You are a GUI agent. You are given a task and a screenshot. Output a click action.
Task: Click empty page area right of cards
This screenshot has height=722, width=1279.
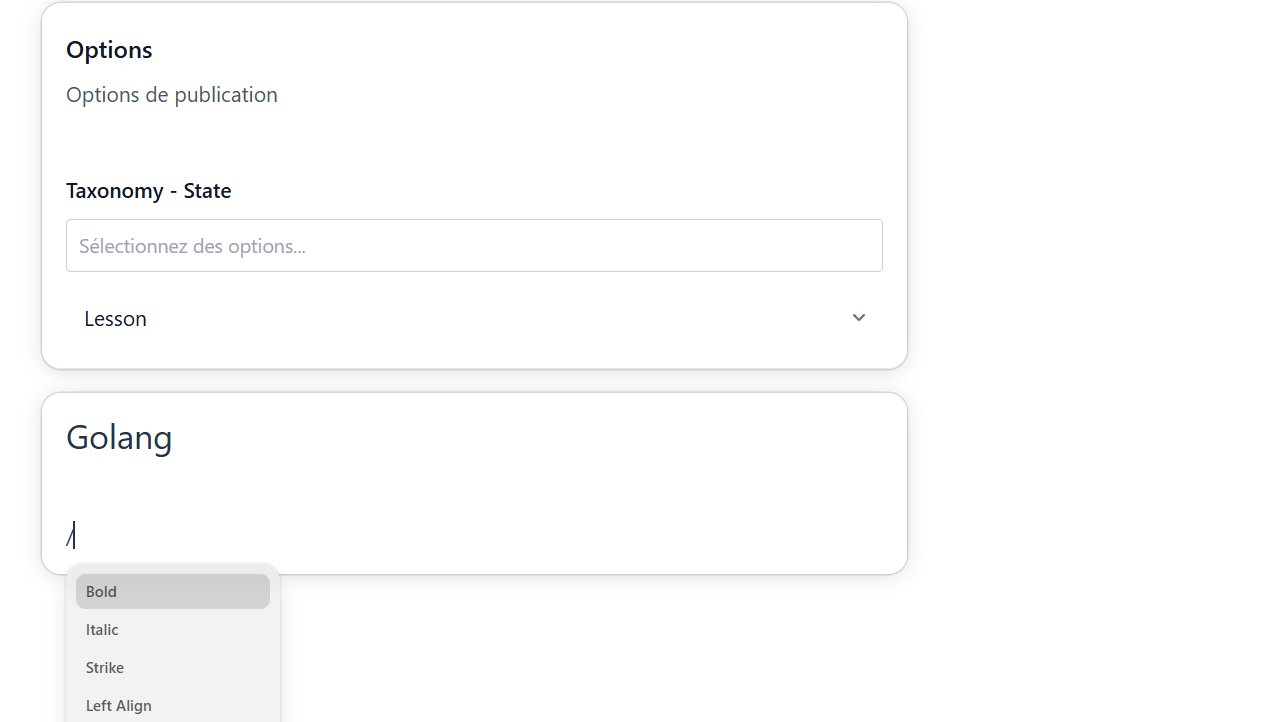tap(1090, 300)
